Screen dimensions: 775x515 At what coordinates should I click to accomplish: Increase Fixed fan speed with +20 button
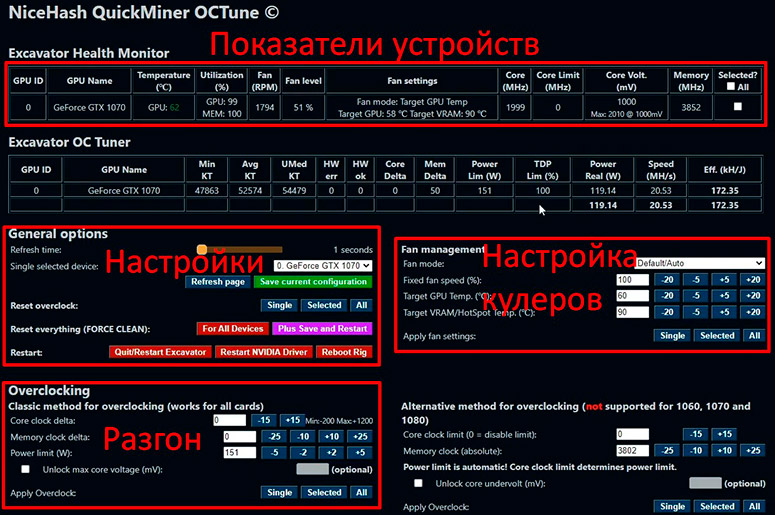tap(751, 280)
